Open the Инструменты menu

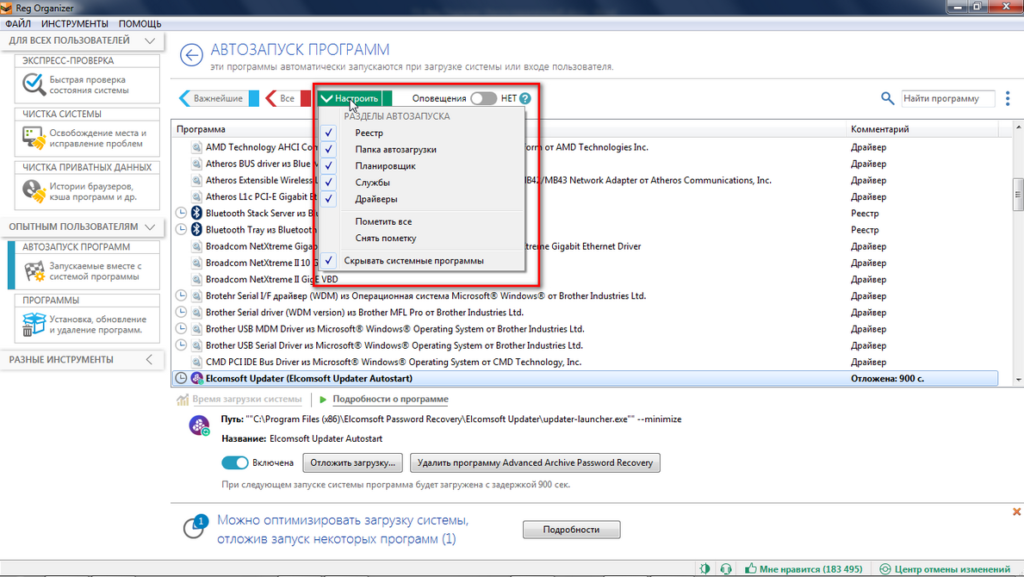tap(75, 23)
